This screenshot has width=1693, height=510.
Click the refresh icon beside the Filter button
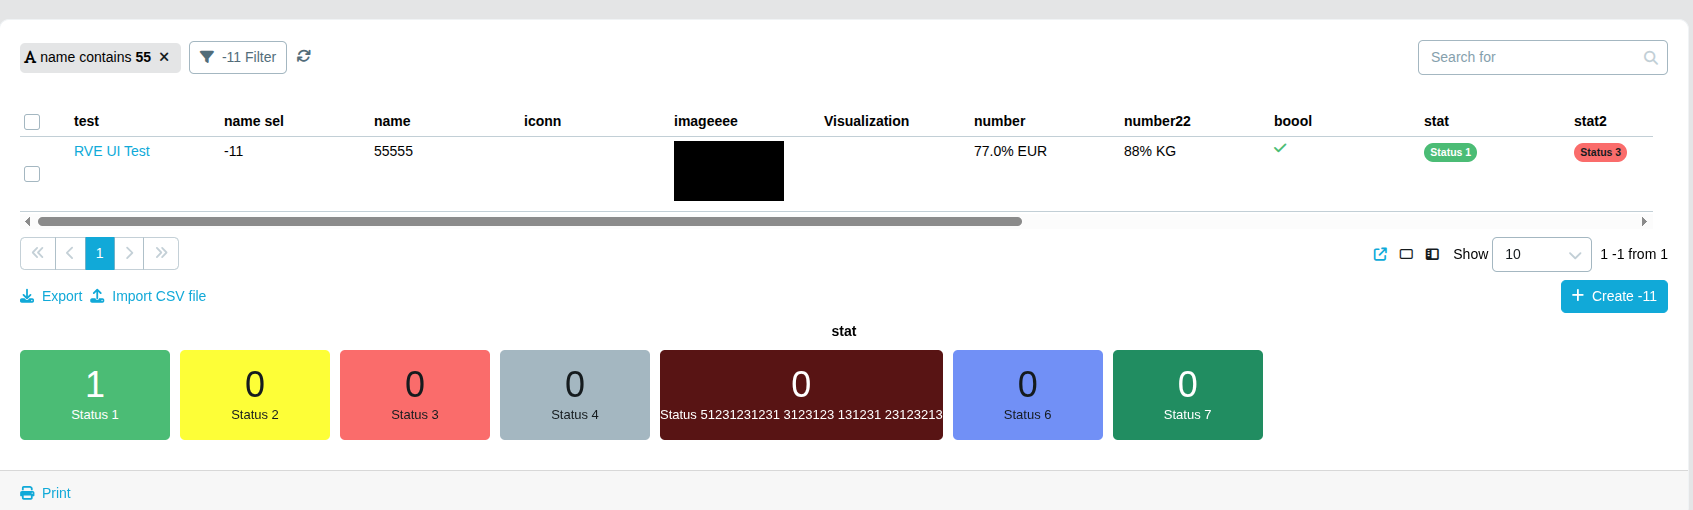[x=304, y=57]
